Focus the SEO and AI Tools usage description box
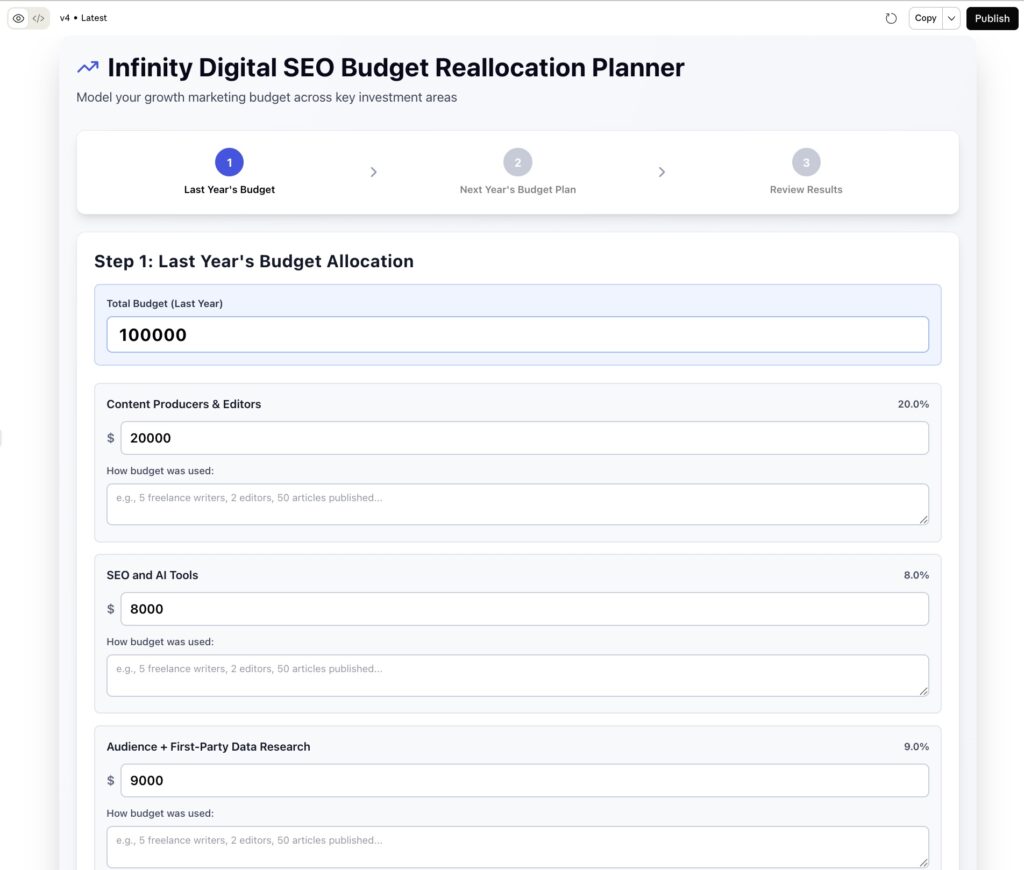 point(517,675)
